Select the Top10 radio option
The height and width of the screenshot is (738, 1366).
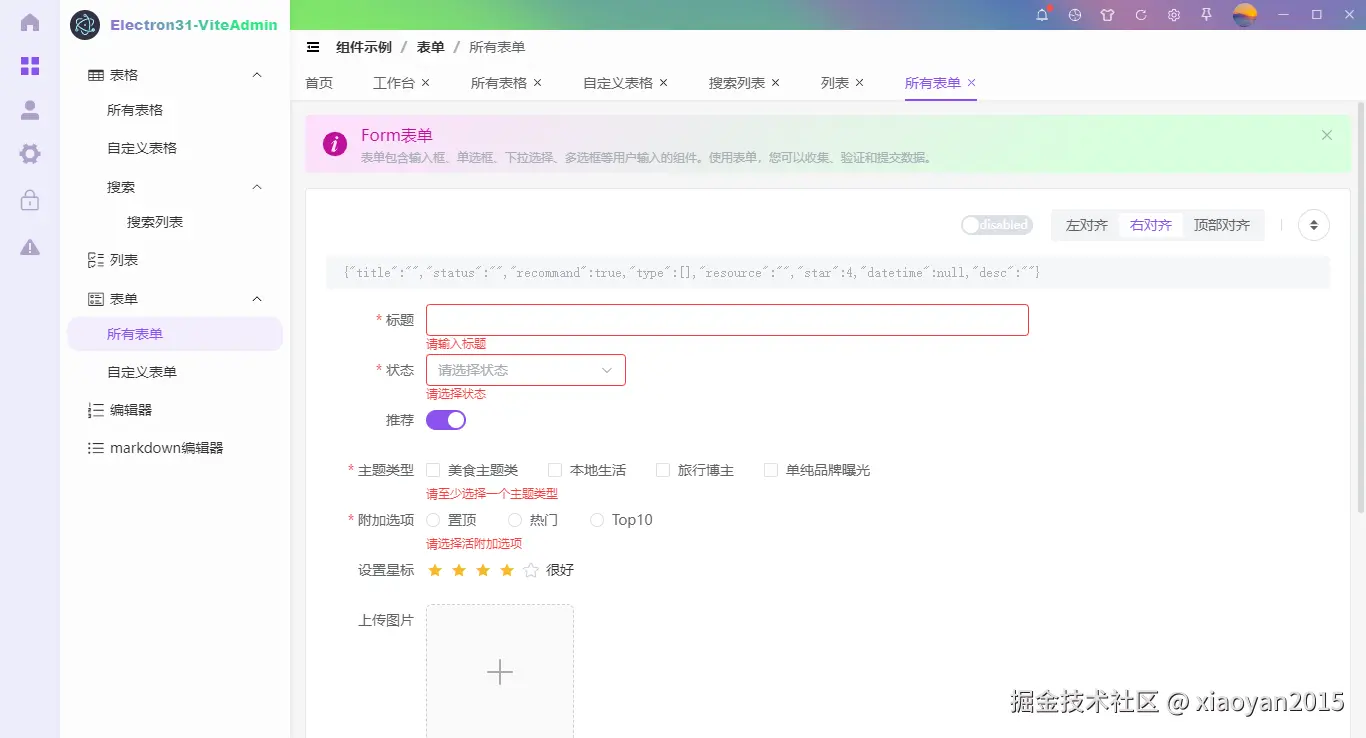[x=597, y=520]
